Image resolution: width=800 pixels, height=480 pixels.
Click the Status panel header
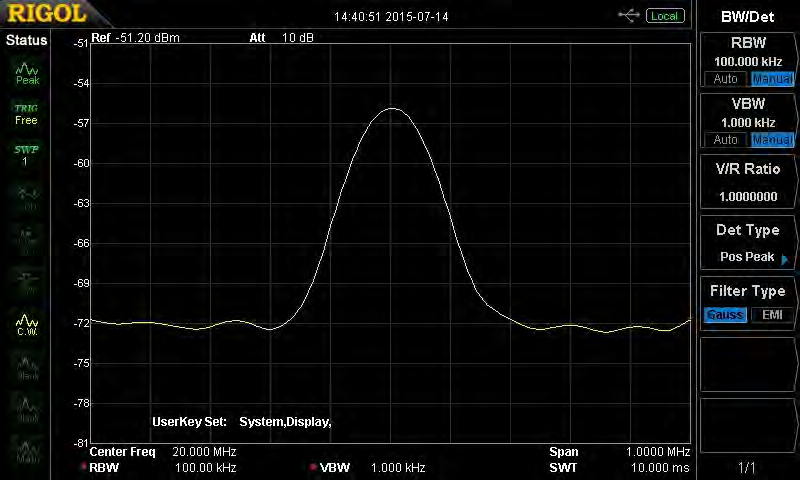[26, 40]
